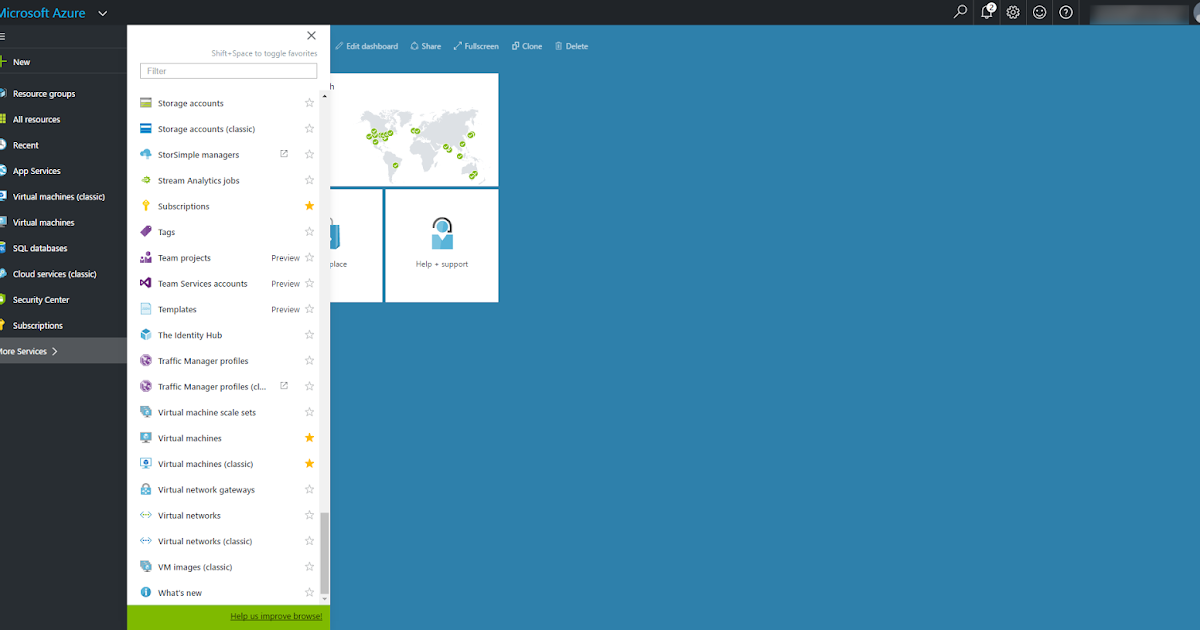The height and width of the screenshot is (630, 1200).
Task: Click the Edit dashboard button
Action: pos(366,45)
